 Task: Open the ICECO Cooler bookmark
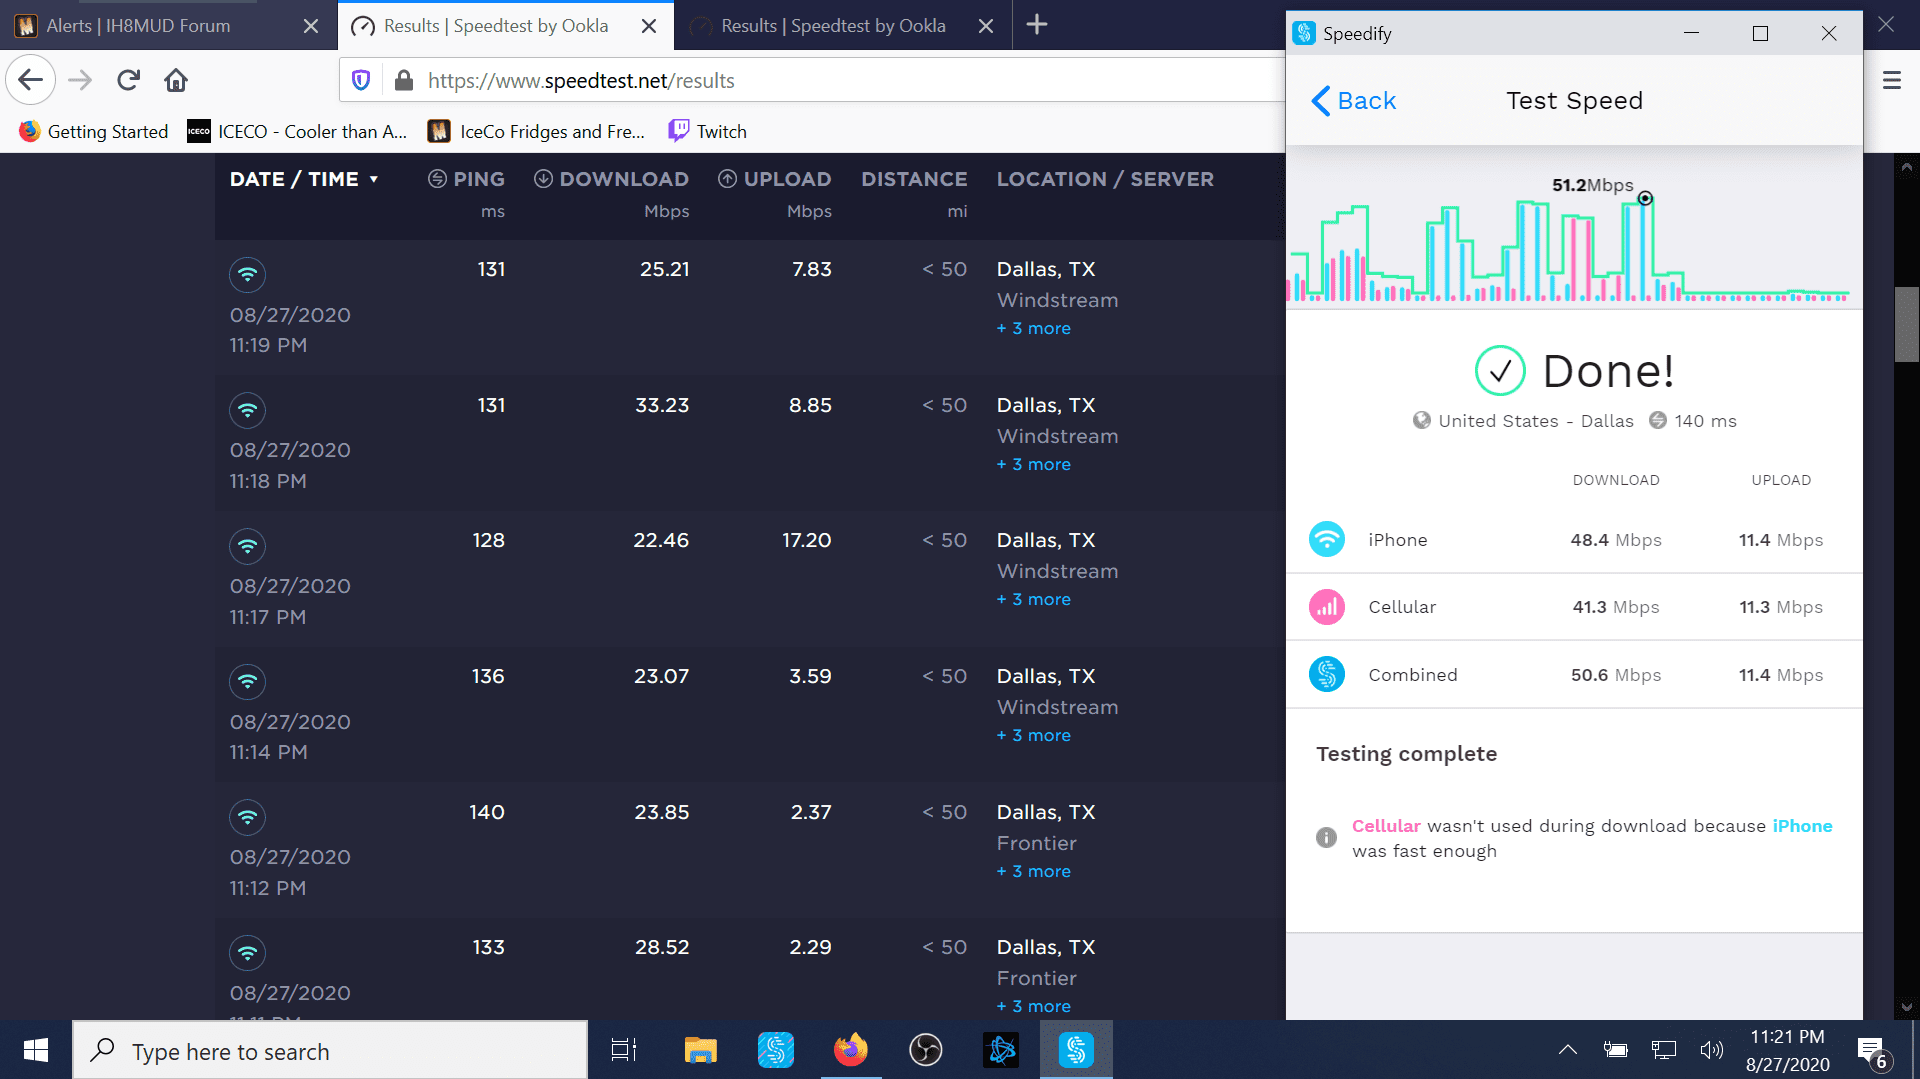(x=298, y=131)
